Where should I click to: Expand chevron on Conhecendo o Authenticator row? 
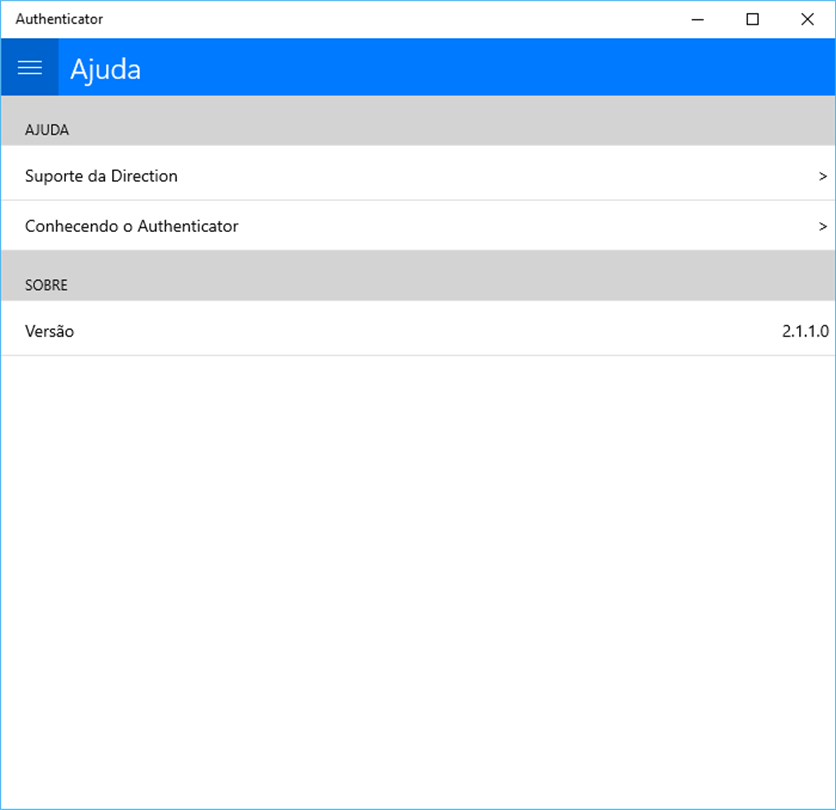click(x=823, y=226)
